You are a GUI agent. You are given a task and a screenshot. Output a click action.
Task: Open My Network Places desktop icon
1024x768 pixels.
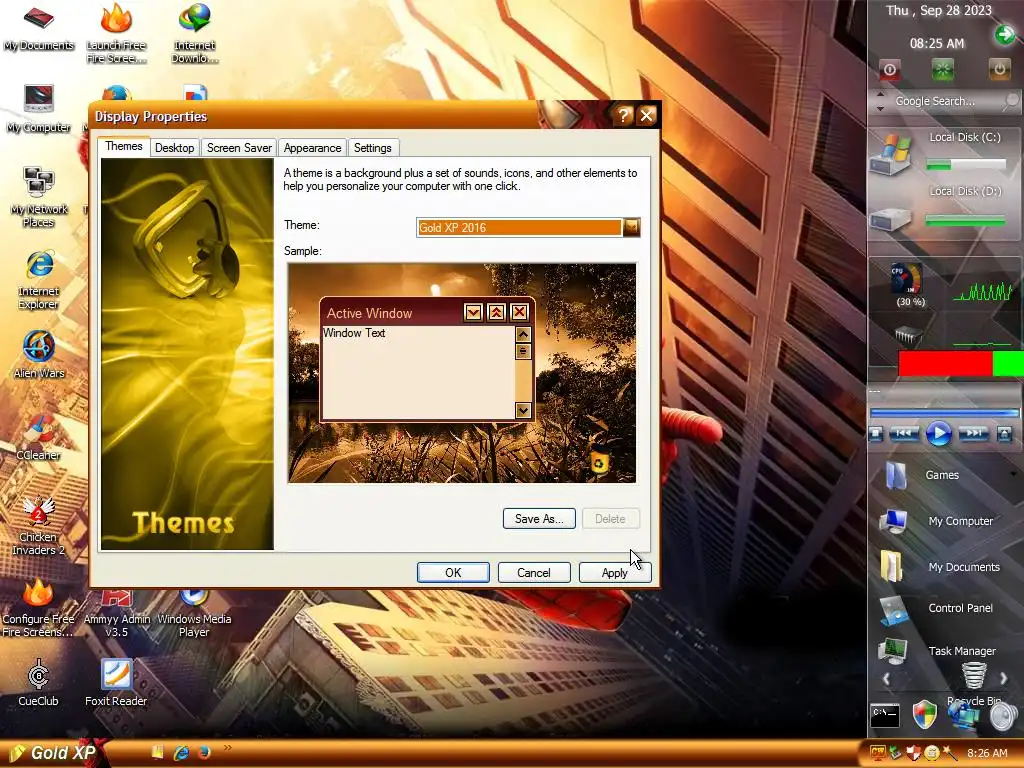tap(39, 197)
